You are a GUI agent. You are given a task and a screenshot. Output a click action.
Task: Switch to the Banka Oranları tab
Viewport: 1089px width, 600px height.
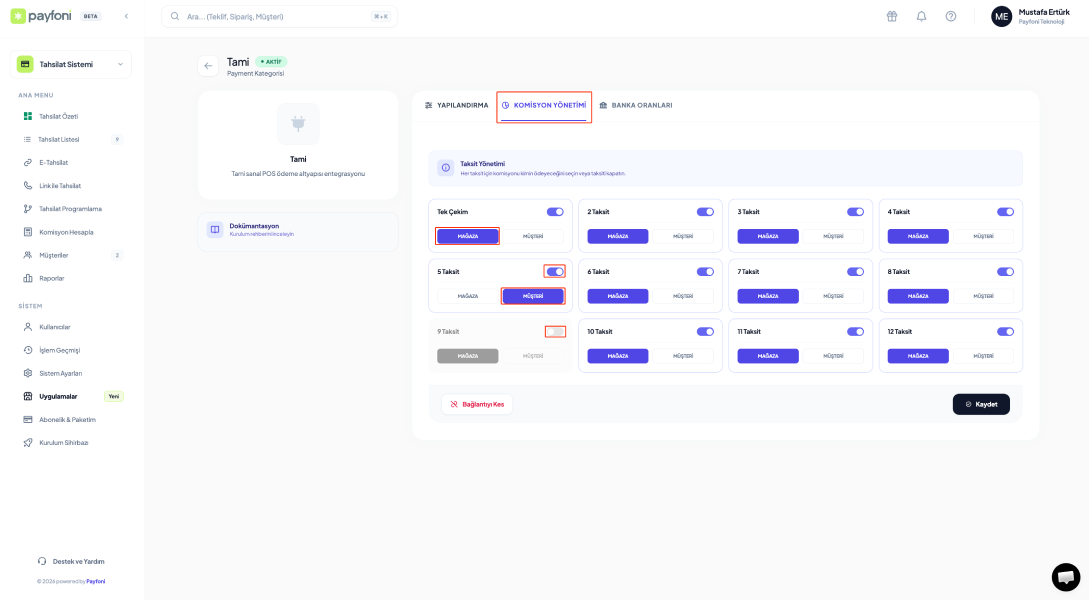coord(635,105)
